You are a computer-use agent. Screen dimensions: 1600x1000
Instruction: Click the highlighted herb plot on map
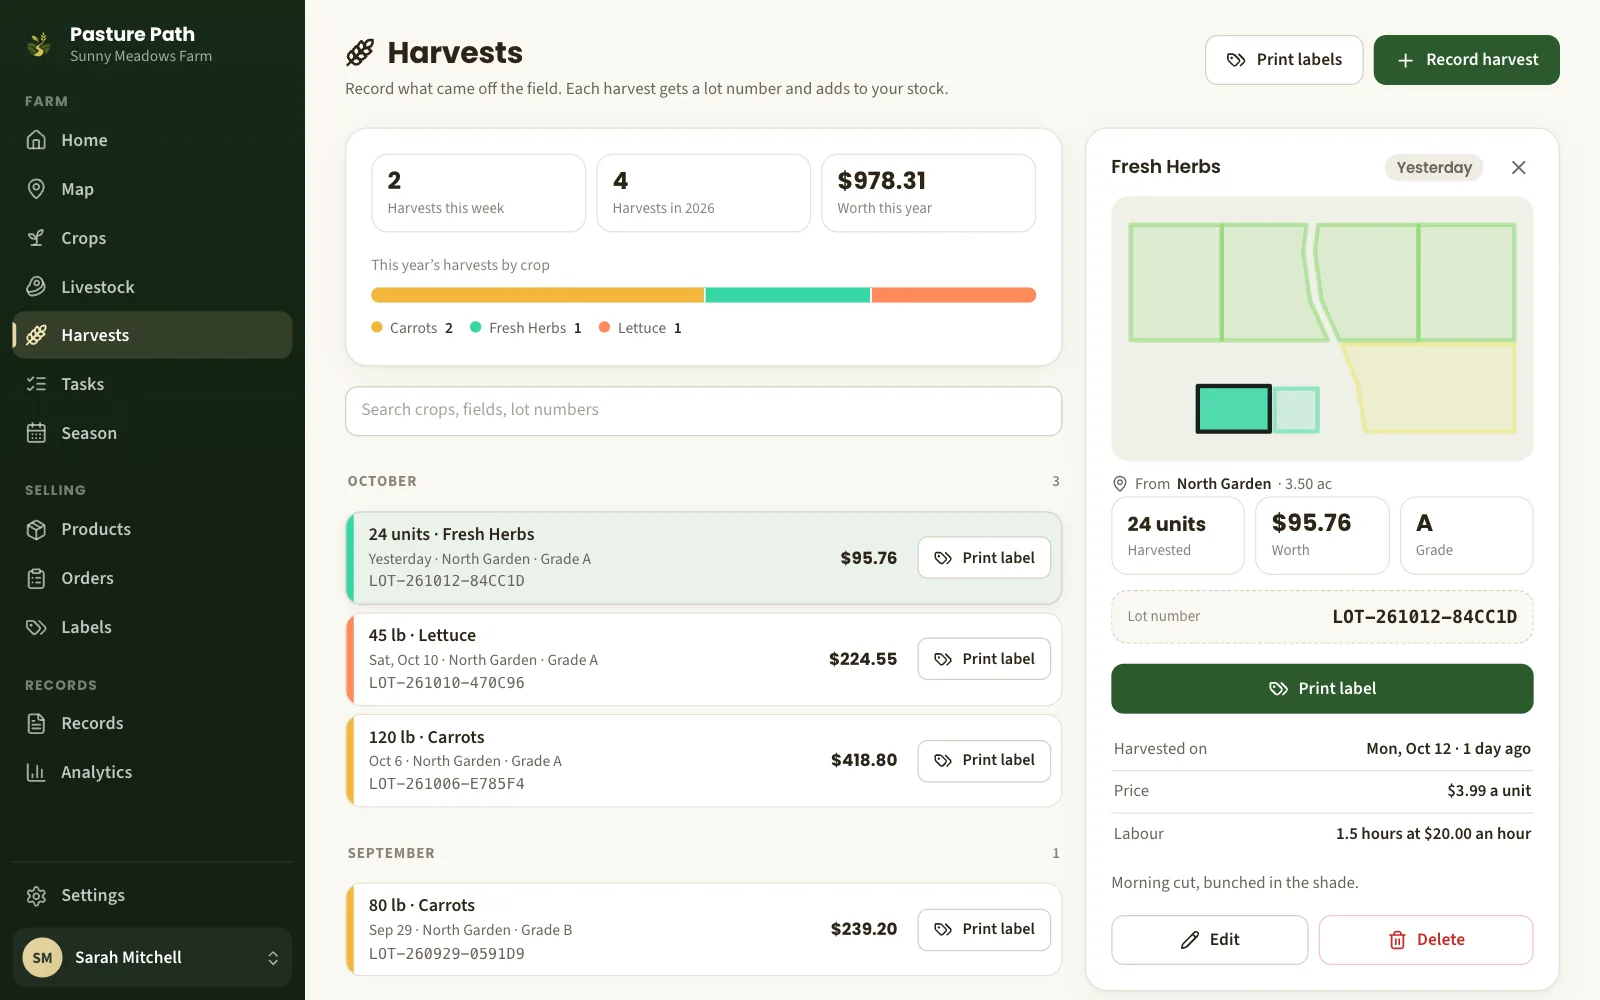pos(1234,409)
